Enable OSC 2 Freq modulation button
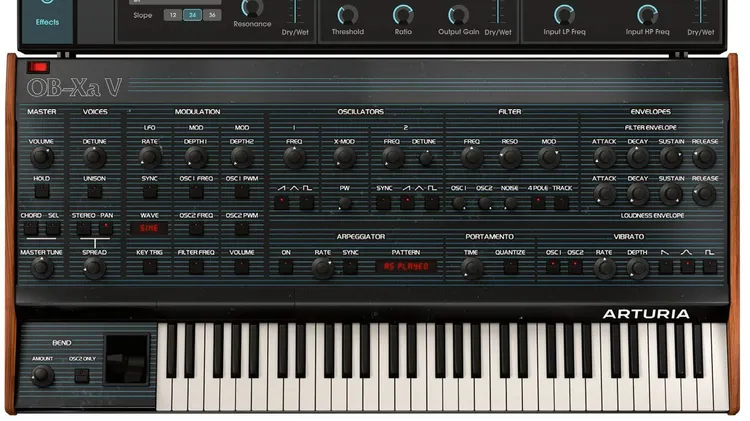Image resolution: width=750 pixels, height=421 pixels. pos(196,229)
